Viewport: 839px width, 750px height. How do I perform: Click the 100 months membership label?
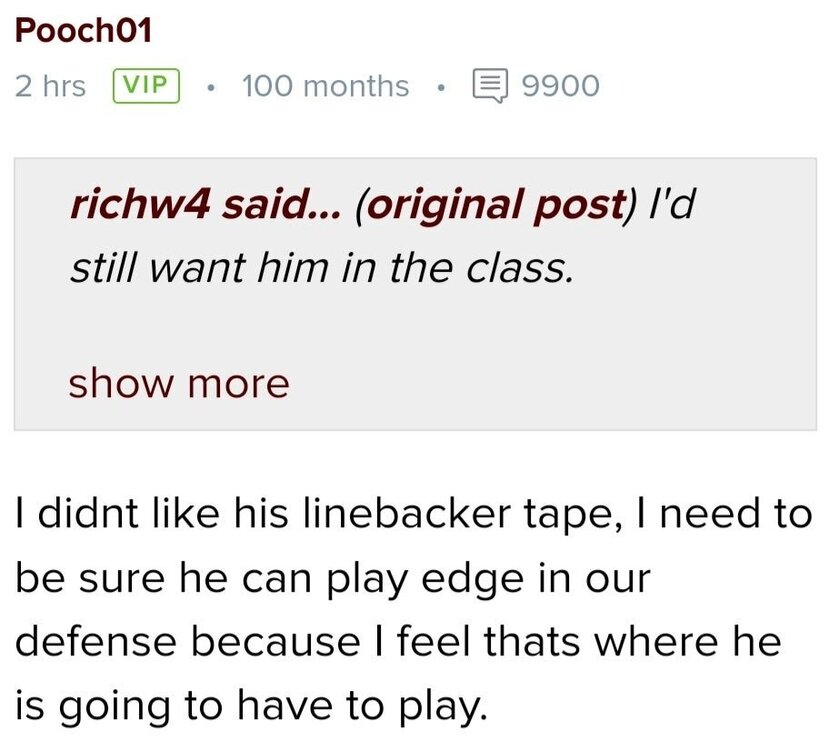[x=325, y=86]
